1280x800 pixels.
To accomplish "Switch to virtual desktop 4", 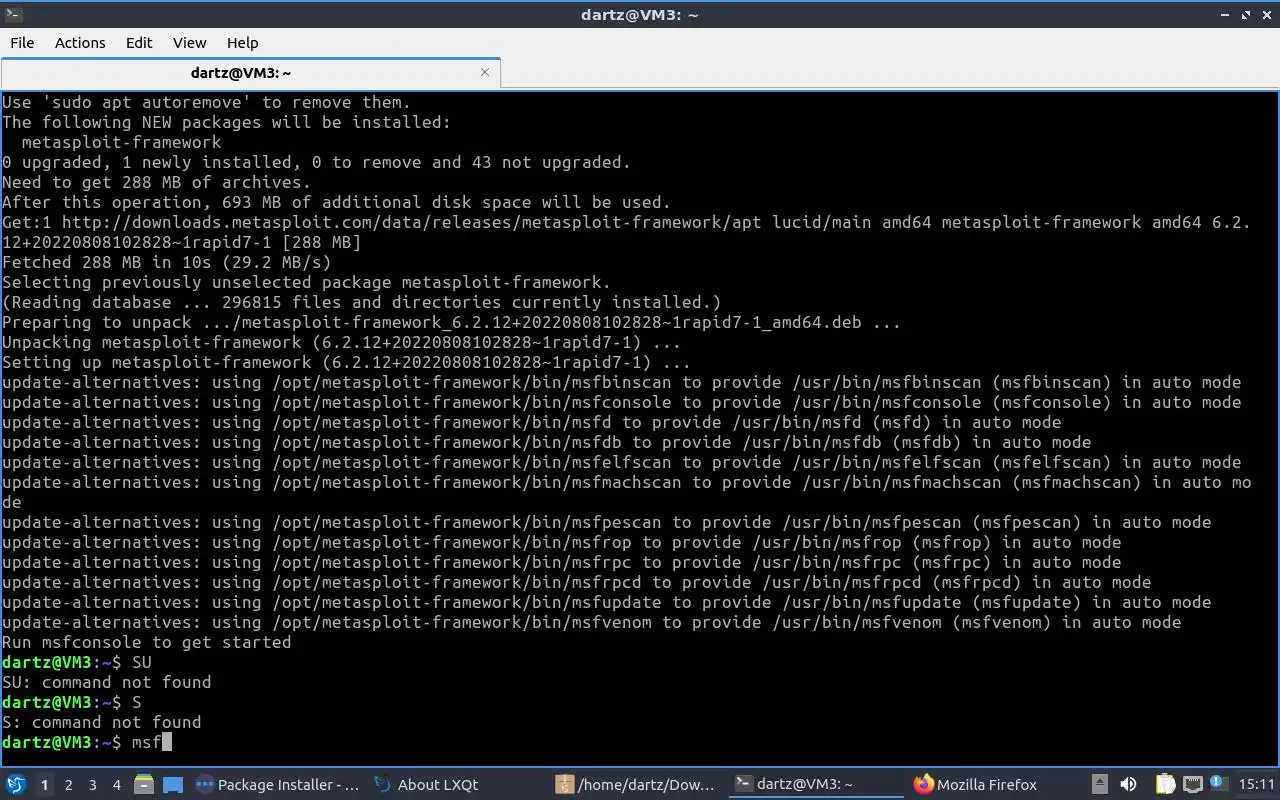I will 116,785.
